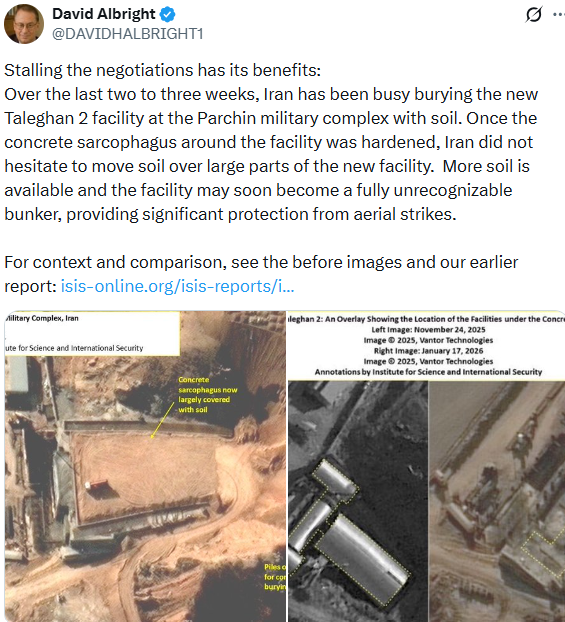Open the Grok slash-circle icon
The height and width of the screenshot is (622, 565).
(534, 15)
